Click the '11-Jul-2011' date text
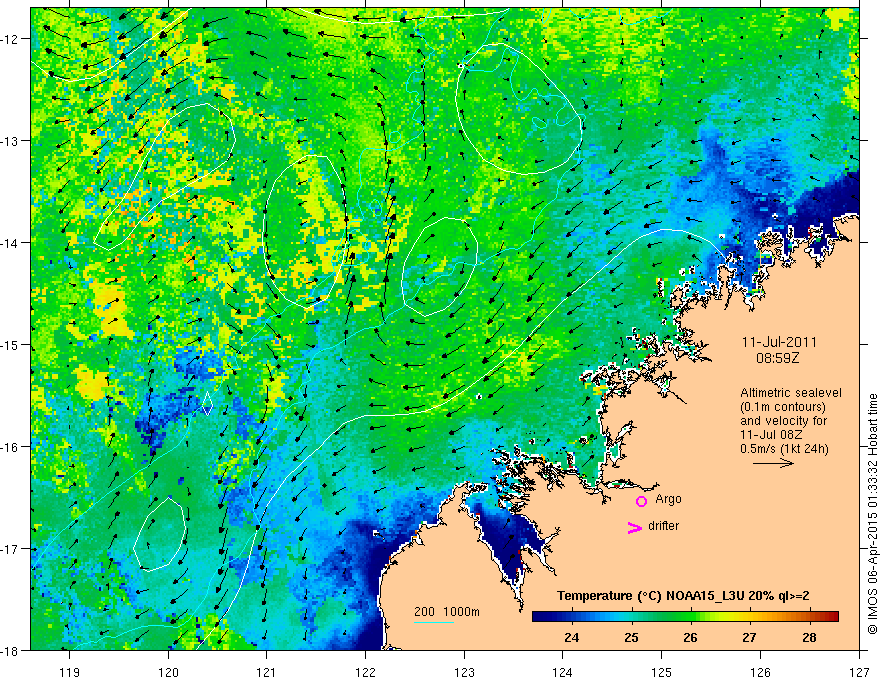 click(x=779, y=342)
